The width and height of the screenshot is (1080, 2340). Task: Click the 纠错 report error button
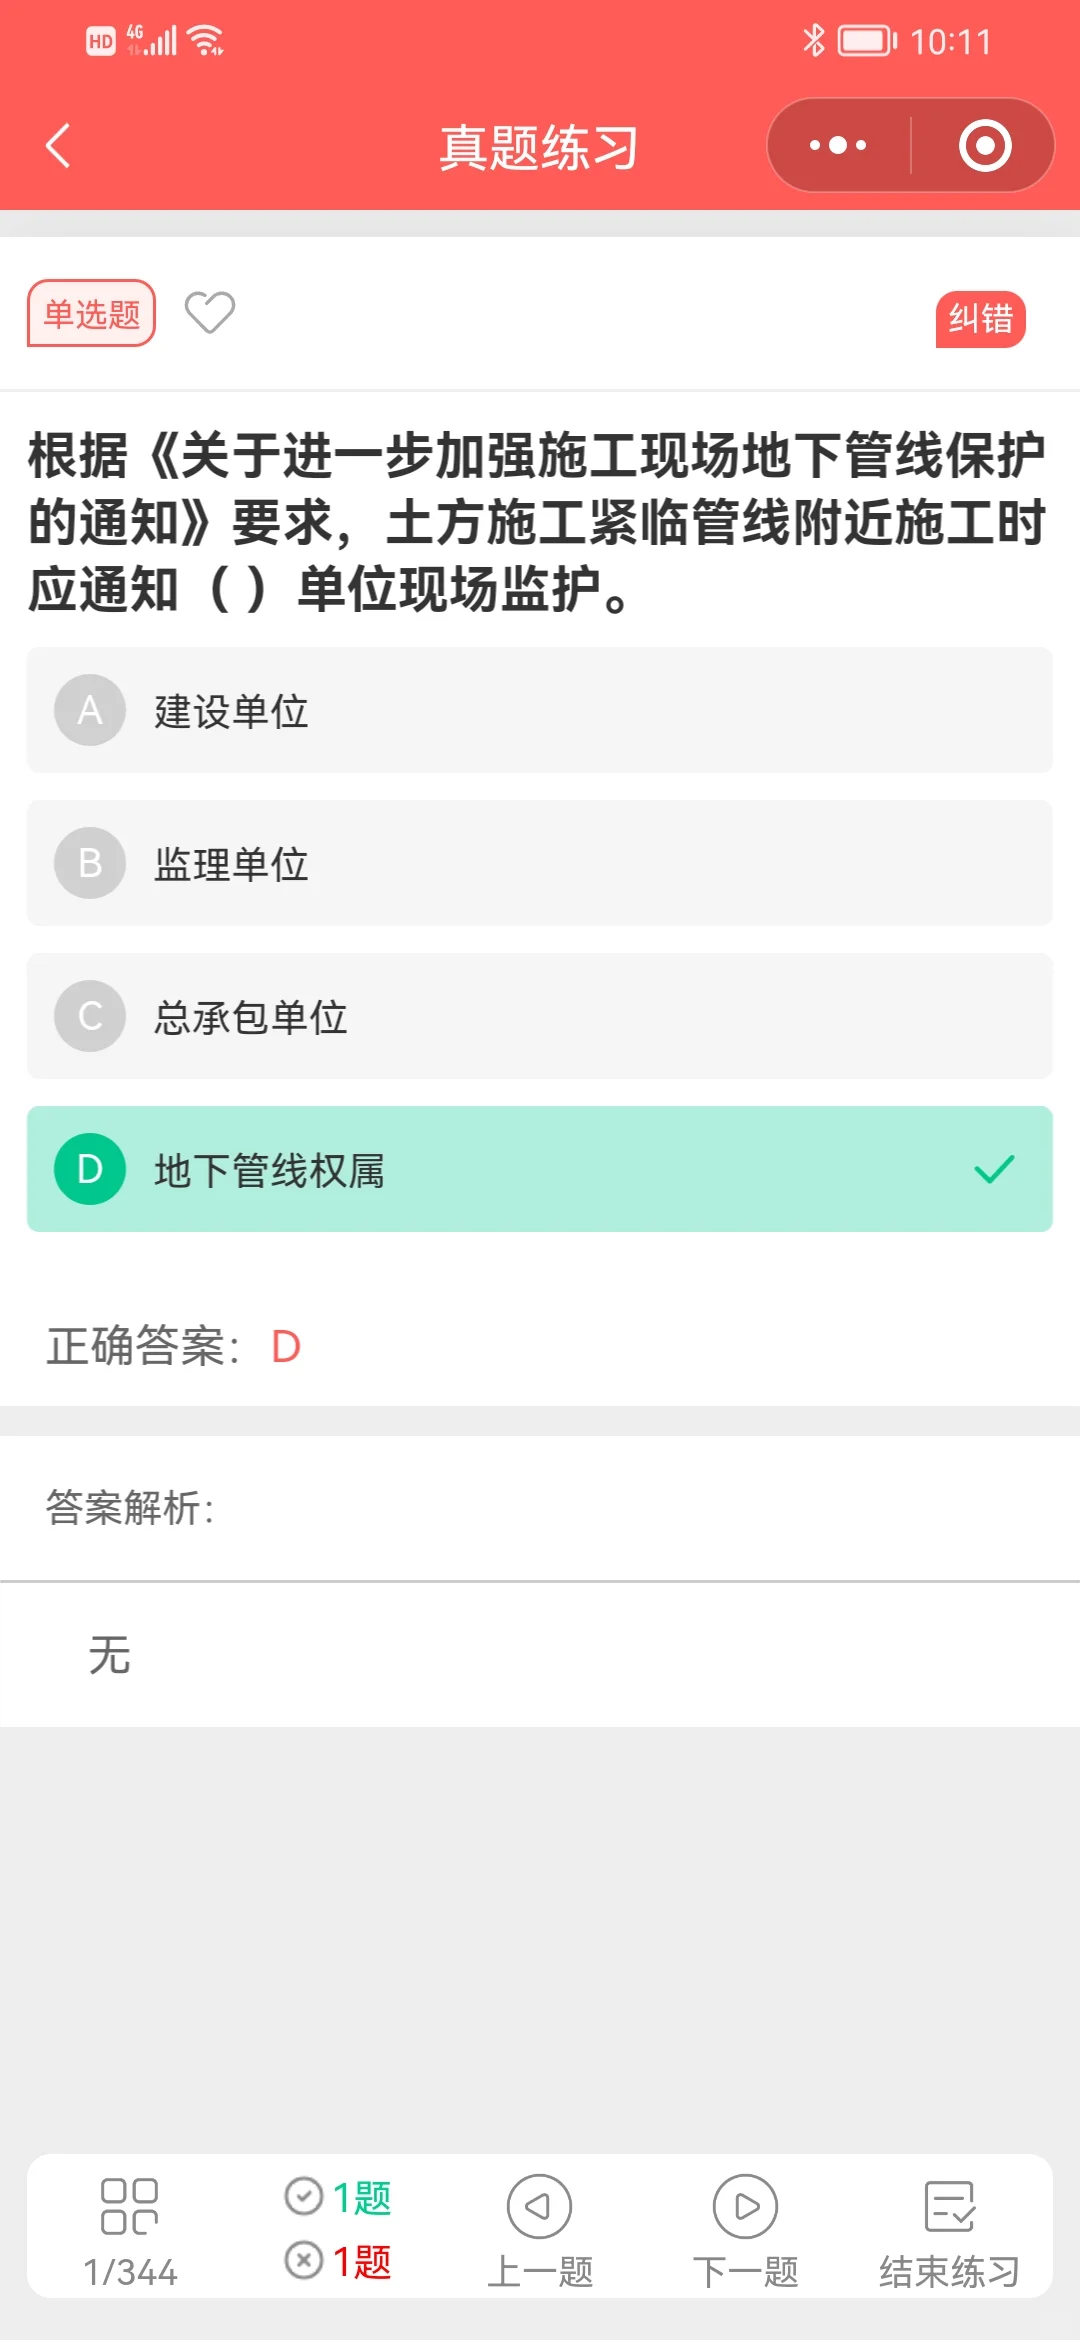click(x=981, y=319)
